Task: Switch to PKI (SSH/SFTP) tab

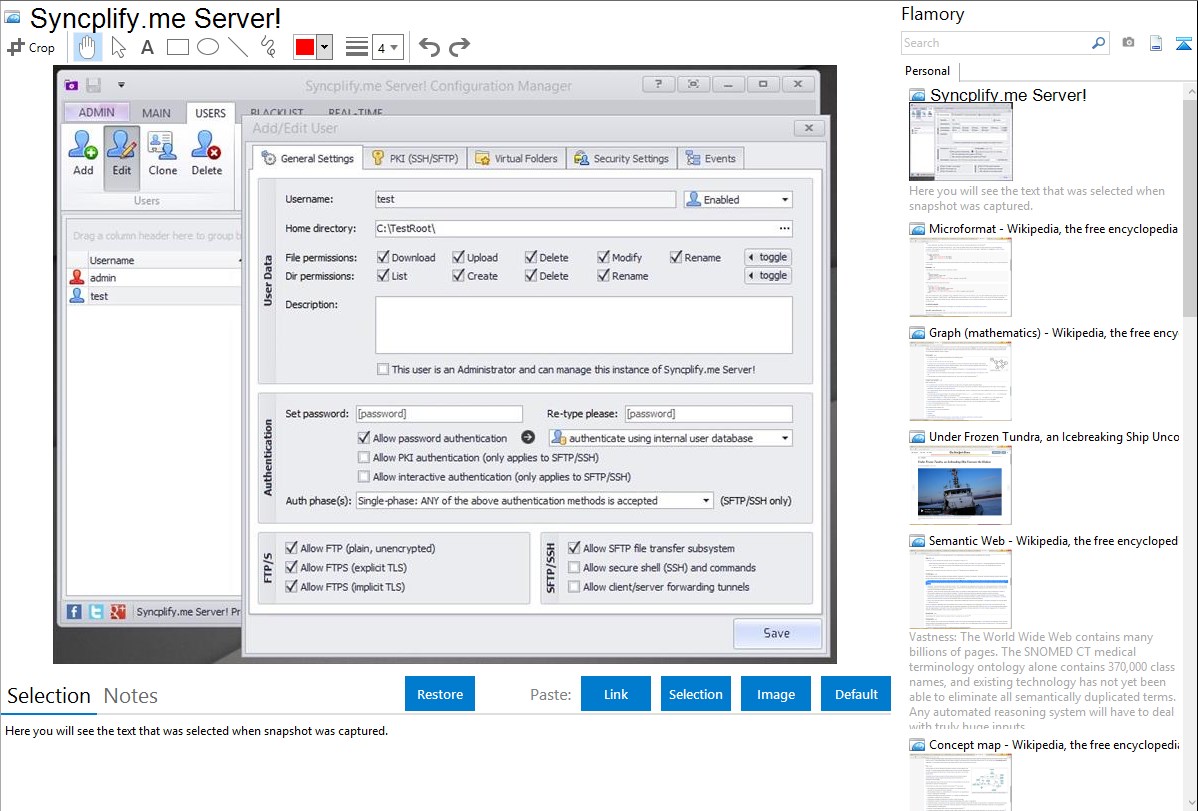Action: 415,158
